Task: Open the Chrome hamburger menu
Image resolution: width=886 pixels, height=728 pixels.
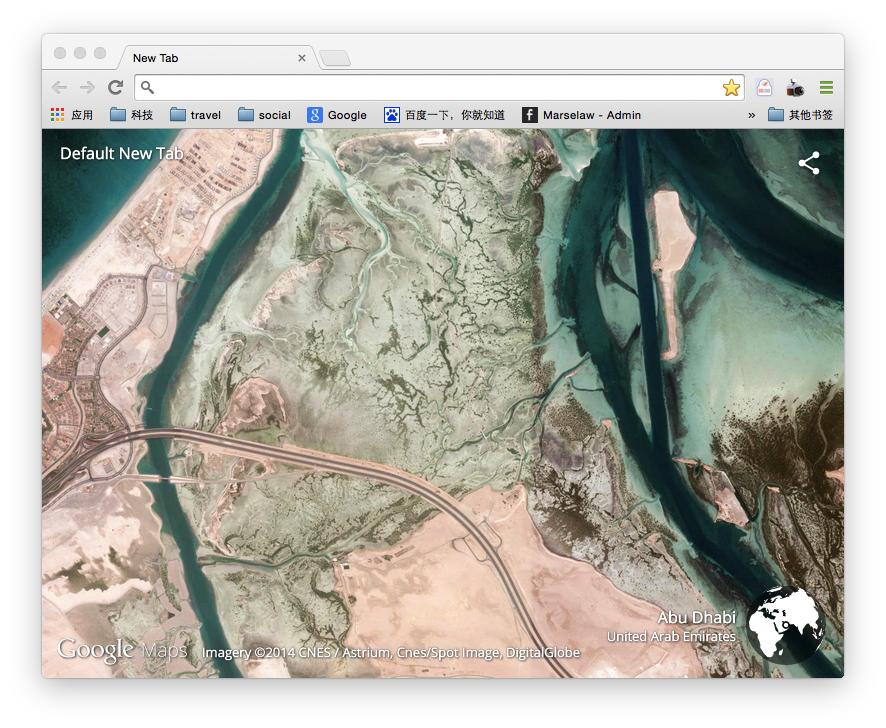Action: point(826,88)
